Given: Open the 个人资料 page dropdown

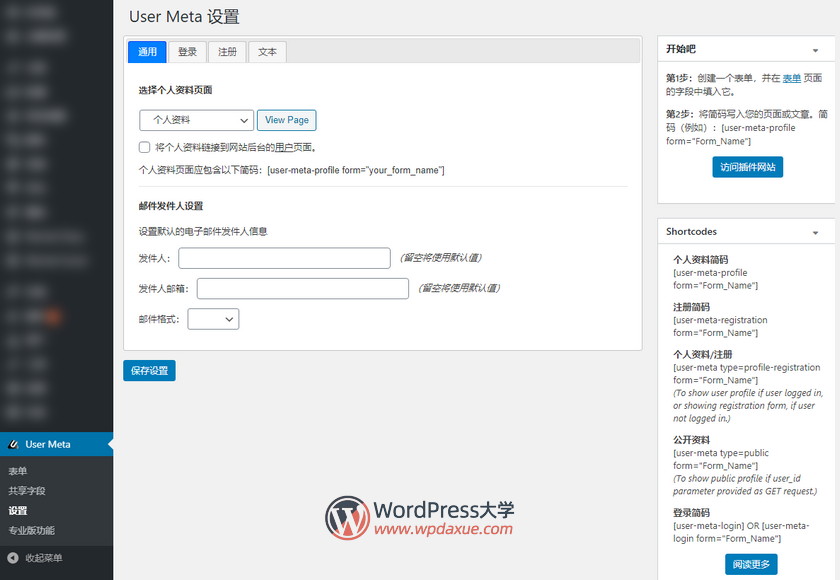Looking at the screenshot, I should coord(196,120).
